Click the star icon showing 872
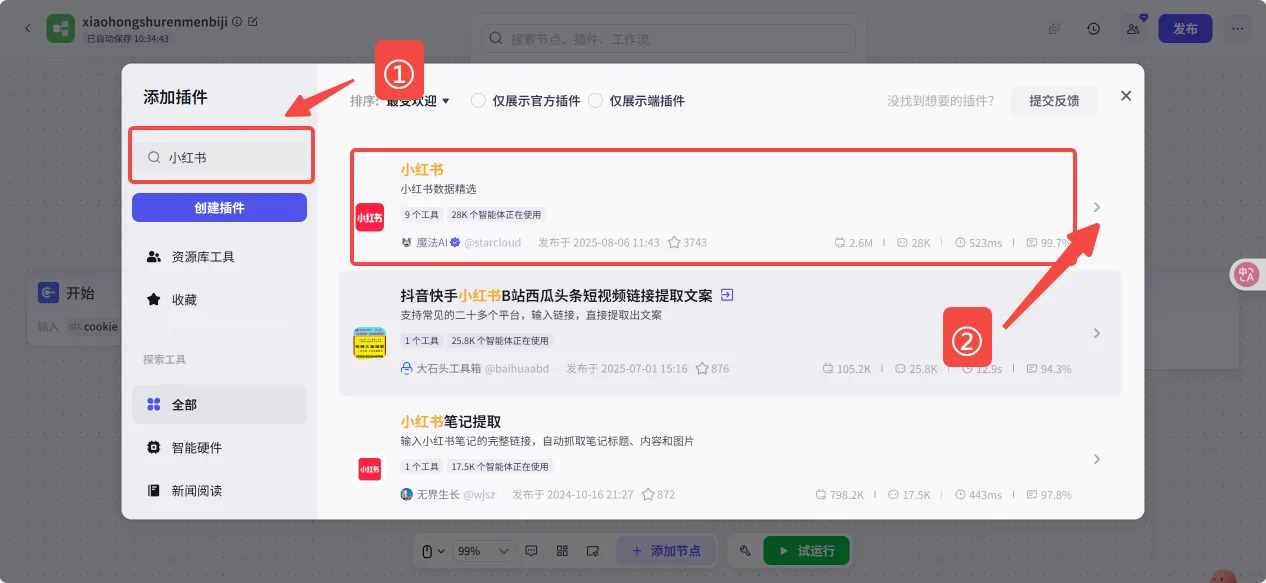This screenshot has width=1266, height=583. pyautogui.click(x=648, y=494)
